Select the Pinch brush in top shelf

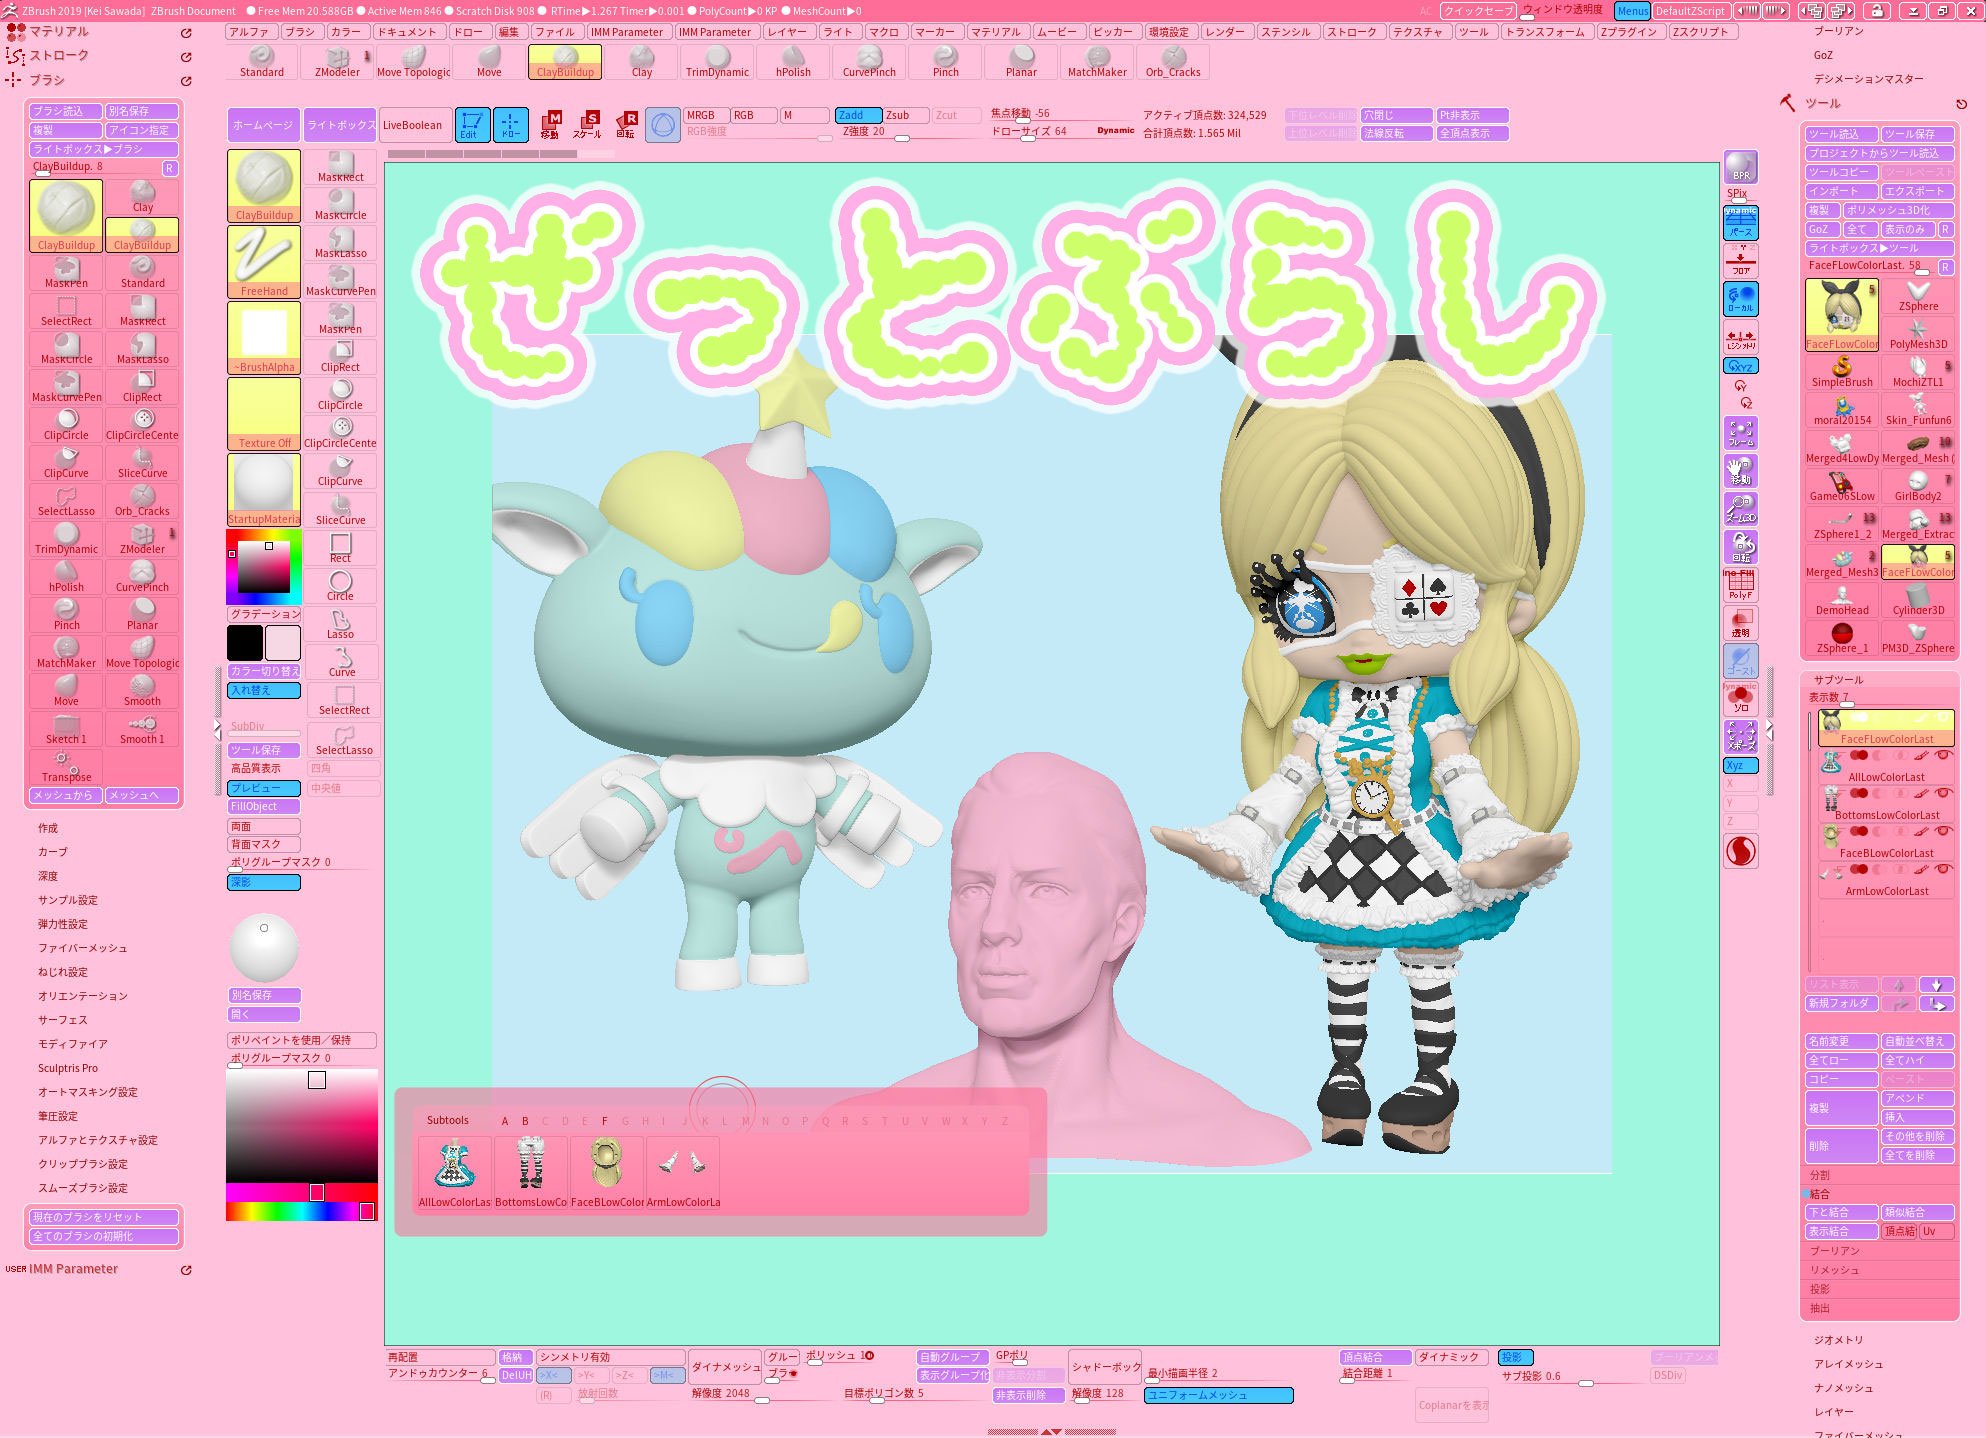pyautogui.click(x=945, y=62)
